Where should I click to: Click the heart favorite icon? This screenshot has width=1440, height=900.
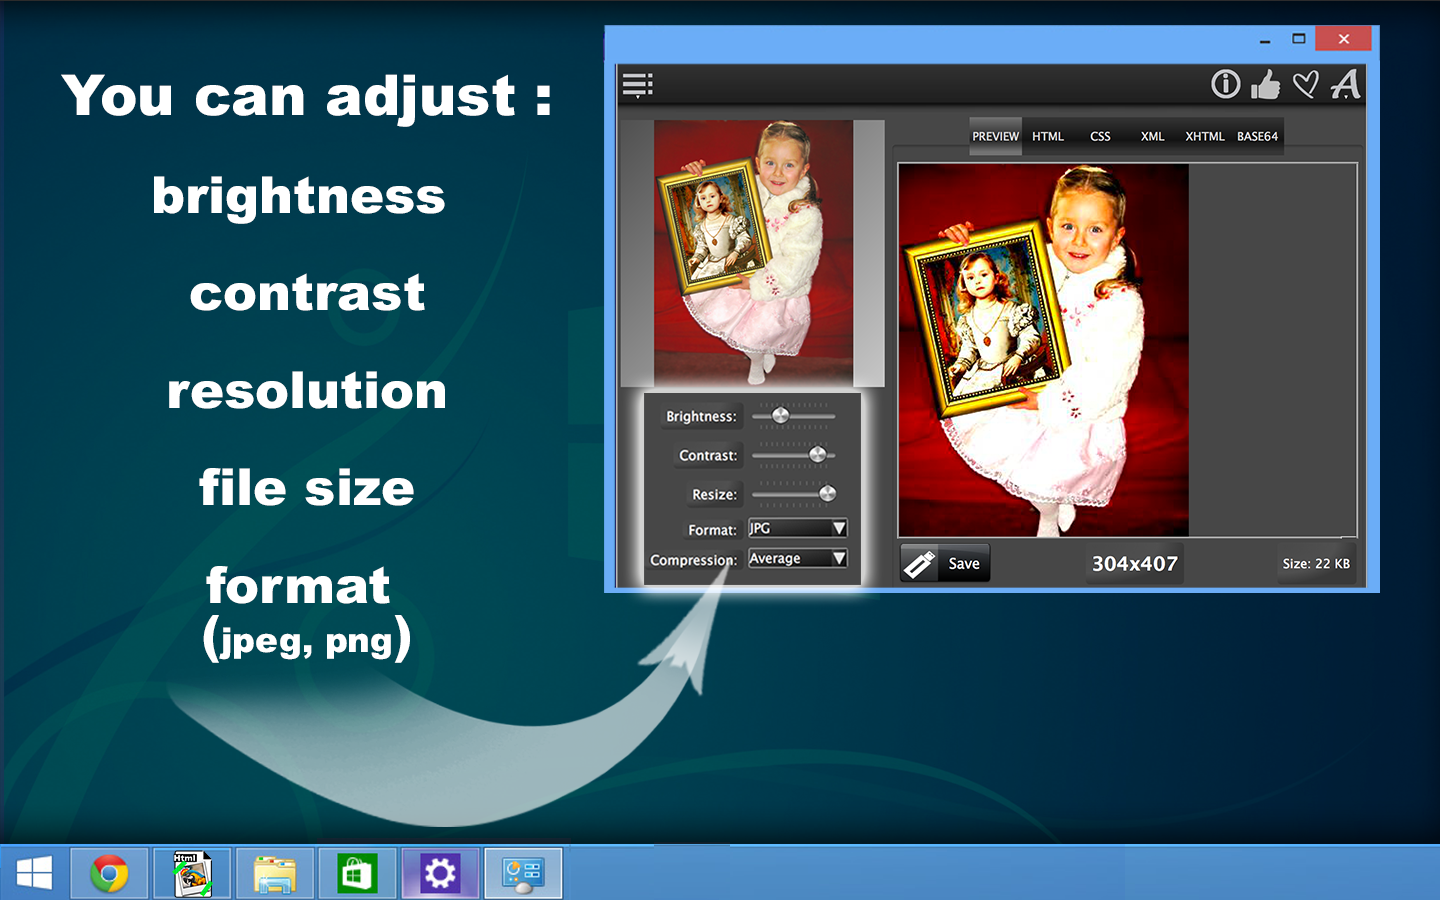(x=1305, y=84)
